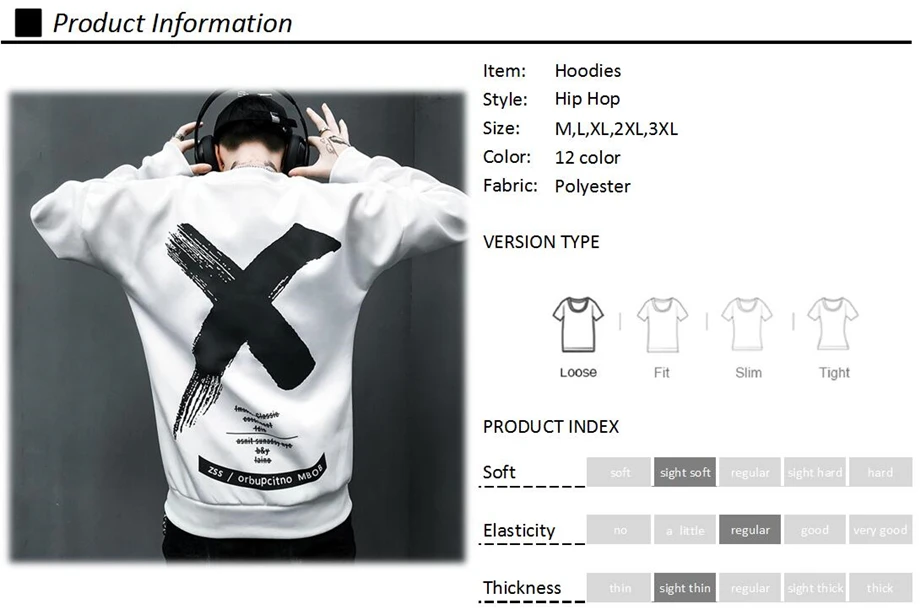Click the 'Loose' label under the shirt
Image resolution: width=920 pixels, height=609 pixels.
(x=578, y=372)
